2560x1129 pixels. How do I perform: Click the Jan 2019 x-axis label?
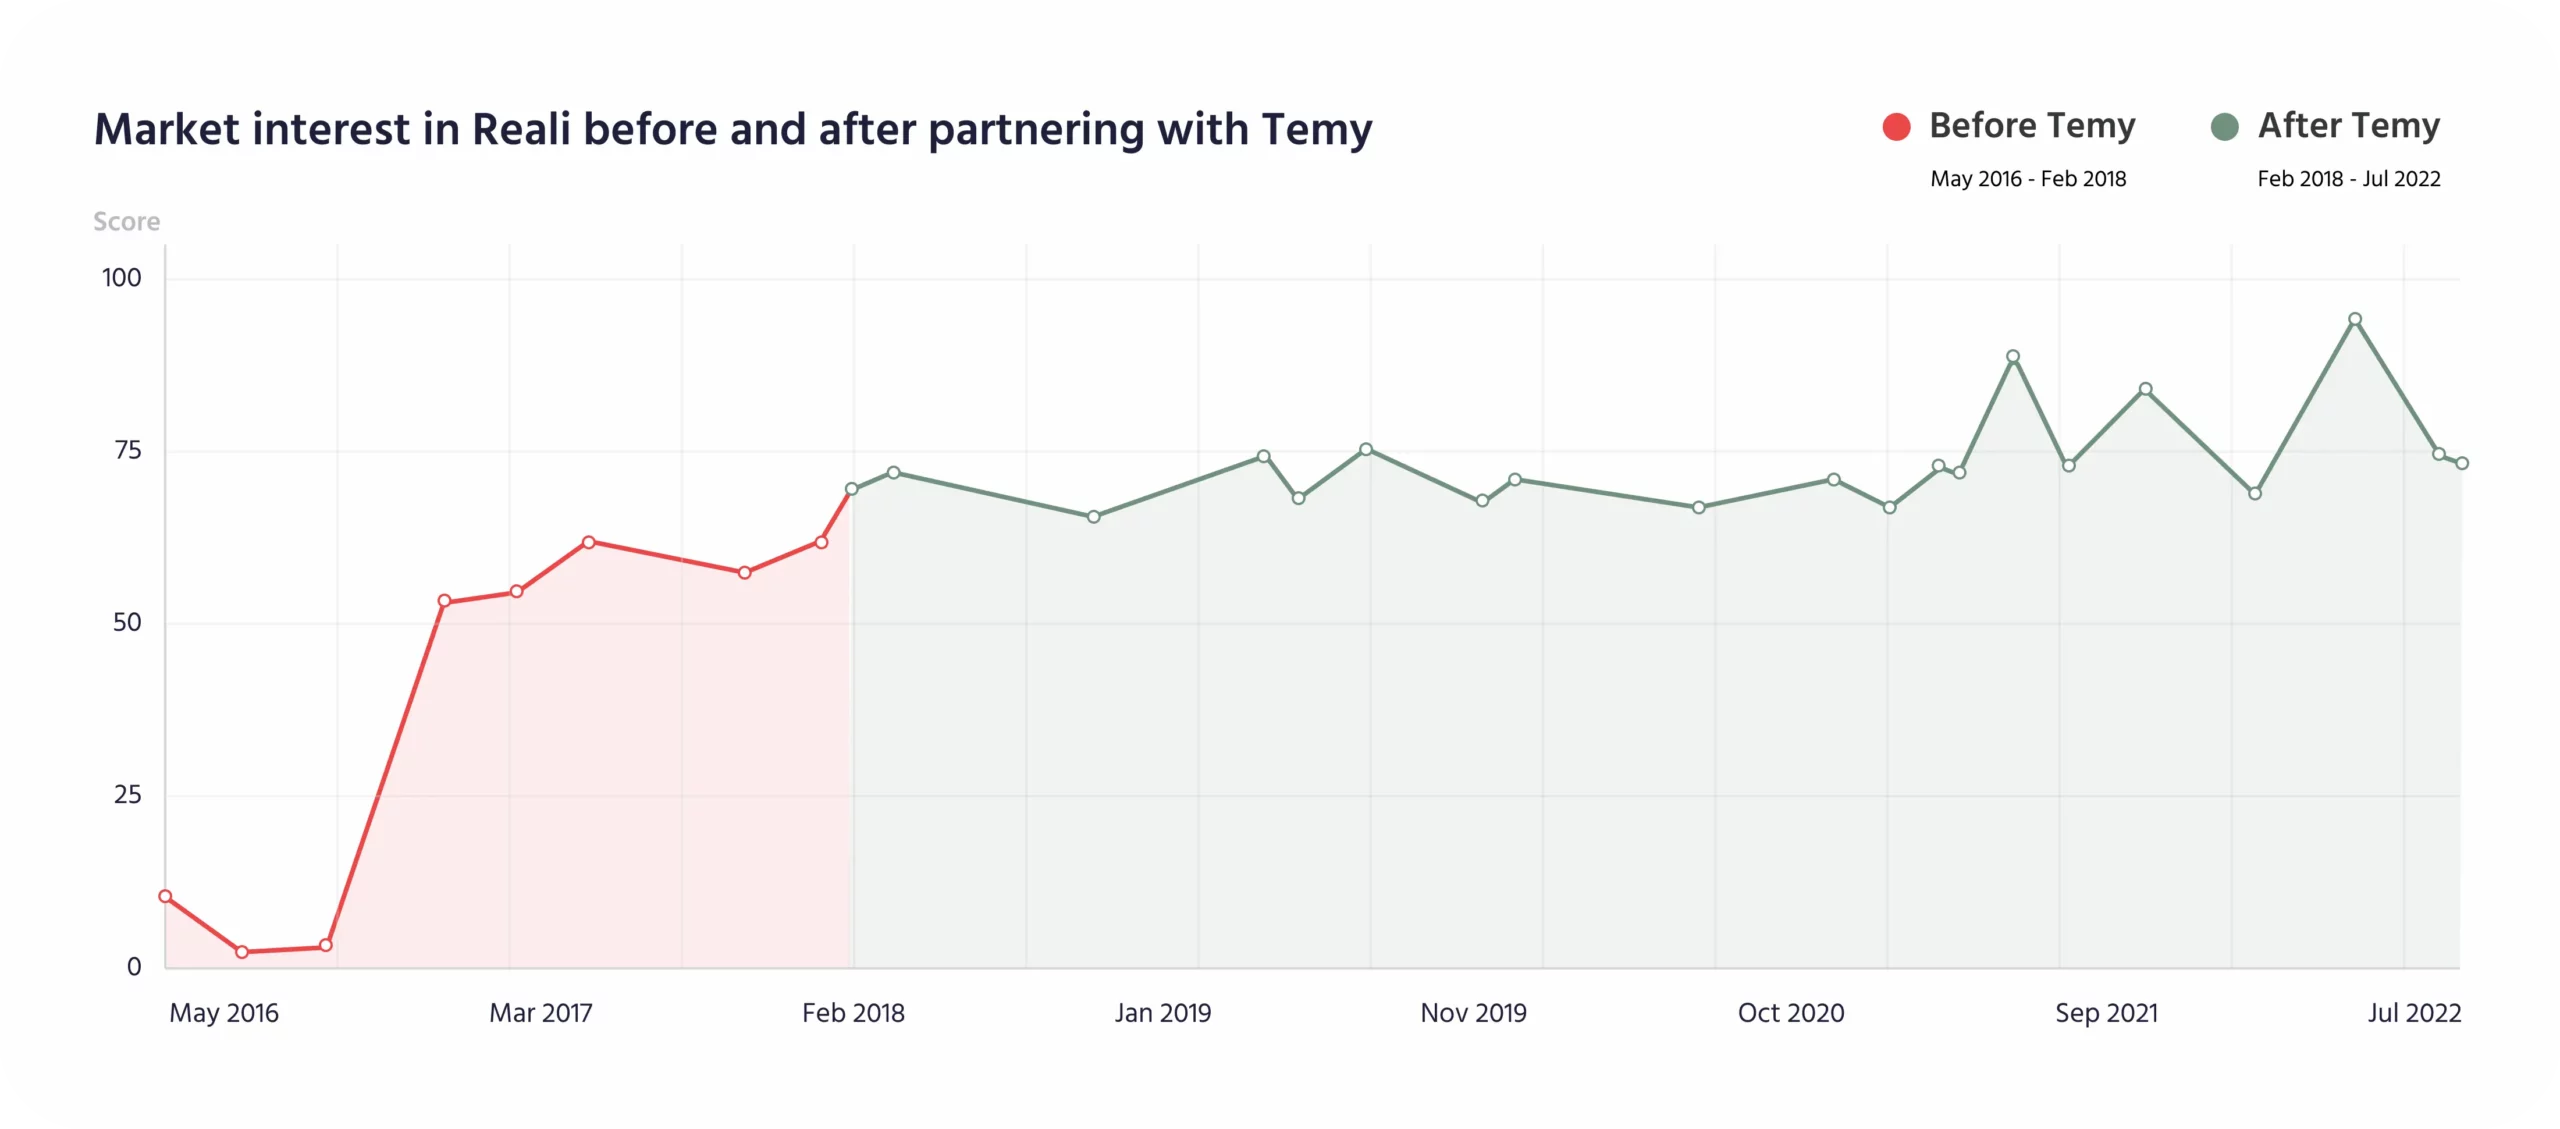point(1163,1013)
